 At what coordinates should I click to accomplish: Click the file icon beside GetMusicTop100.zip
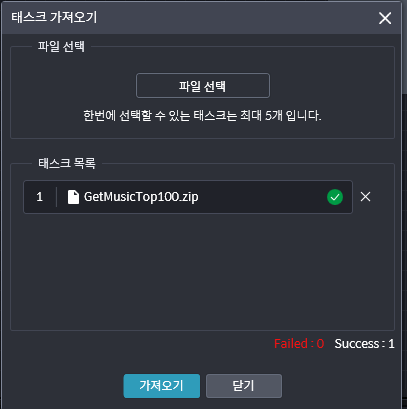pyautogui.click(x=73, y=197)
